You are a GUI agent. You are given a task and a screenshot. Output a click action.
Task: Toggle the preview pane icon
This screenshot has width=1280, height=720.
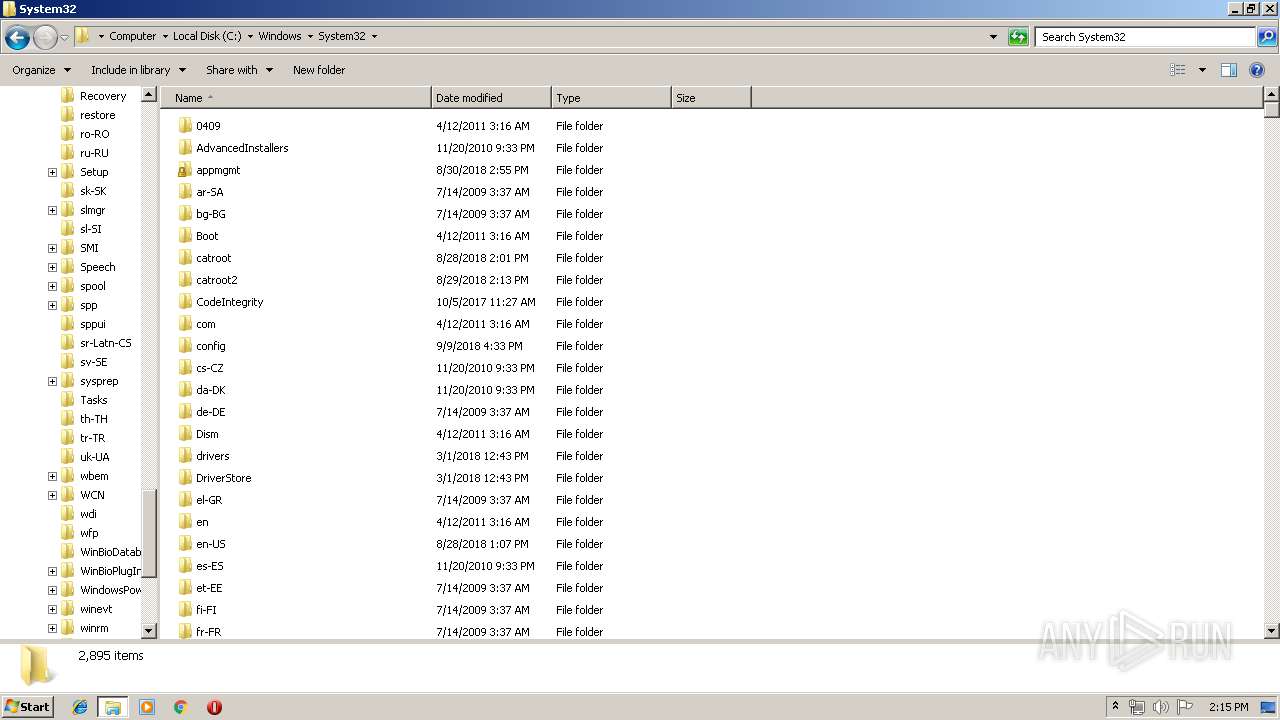pos(1229,70)
